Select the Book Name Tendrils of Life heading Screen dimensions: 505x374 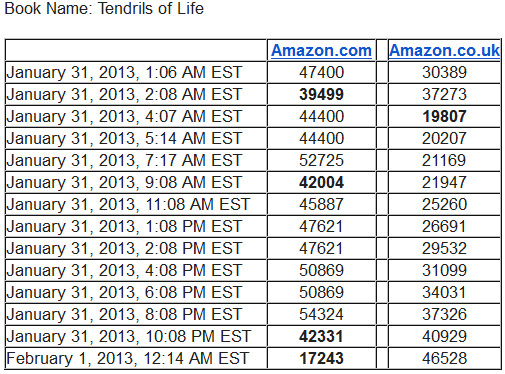(x=104, y=8)
